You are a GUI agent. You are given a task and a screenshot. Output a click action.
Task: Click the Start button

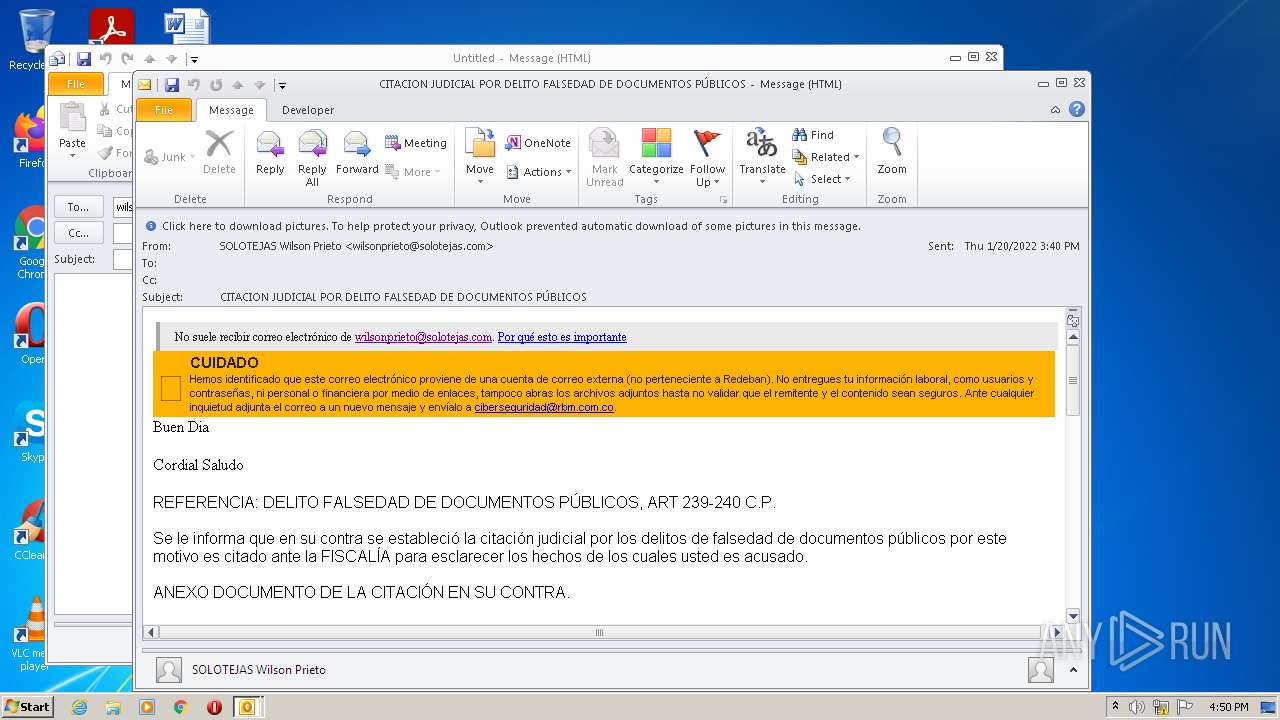click(x=27, y=706)
